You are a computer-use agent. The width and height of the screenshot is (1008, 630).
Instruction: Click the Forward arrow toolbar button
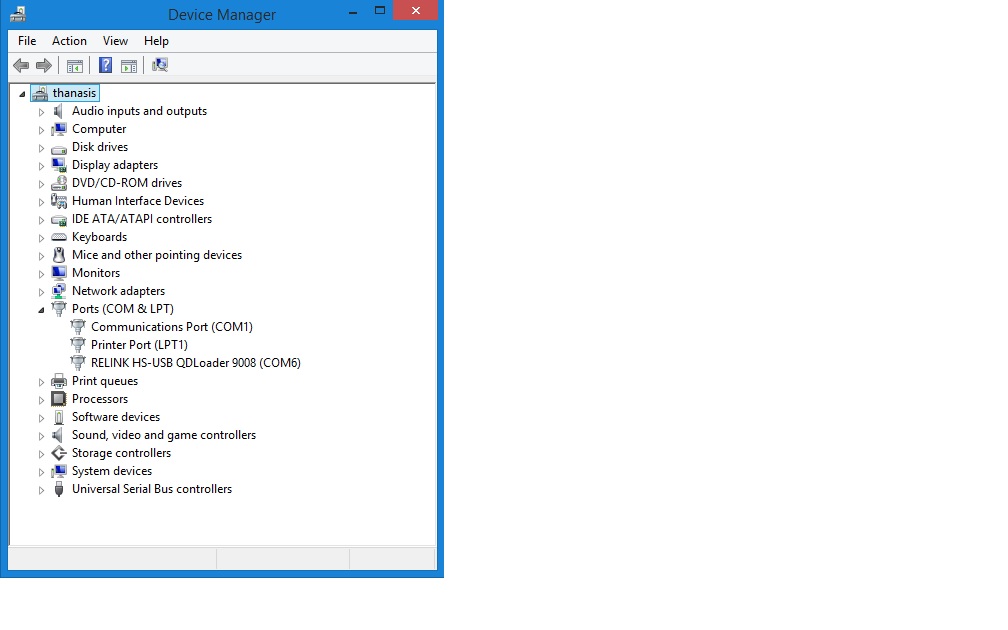coord(43,66)
